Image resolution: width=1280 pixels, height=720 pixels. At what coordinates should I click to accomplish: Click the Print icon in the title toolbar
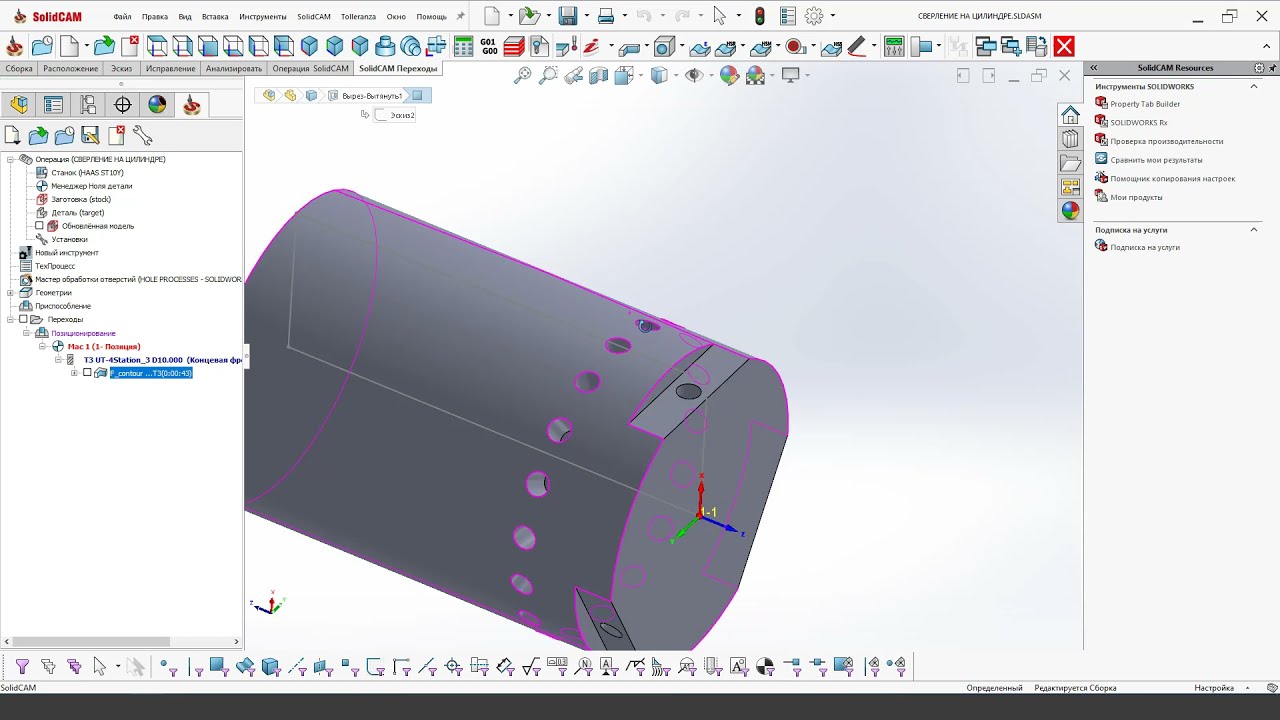pos(606,16)
